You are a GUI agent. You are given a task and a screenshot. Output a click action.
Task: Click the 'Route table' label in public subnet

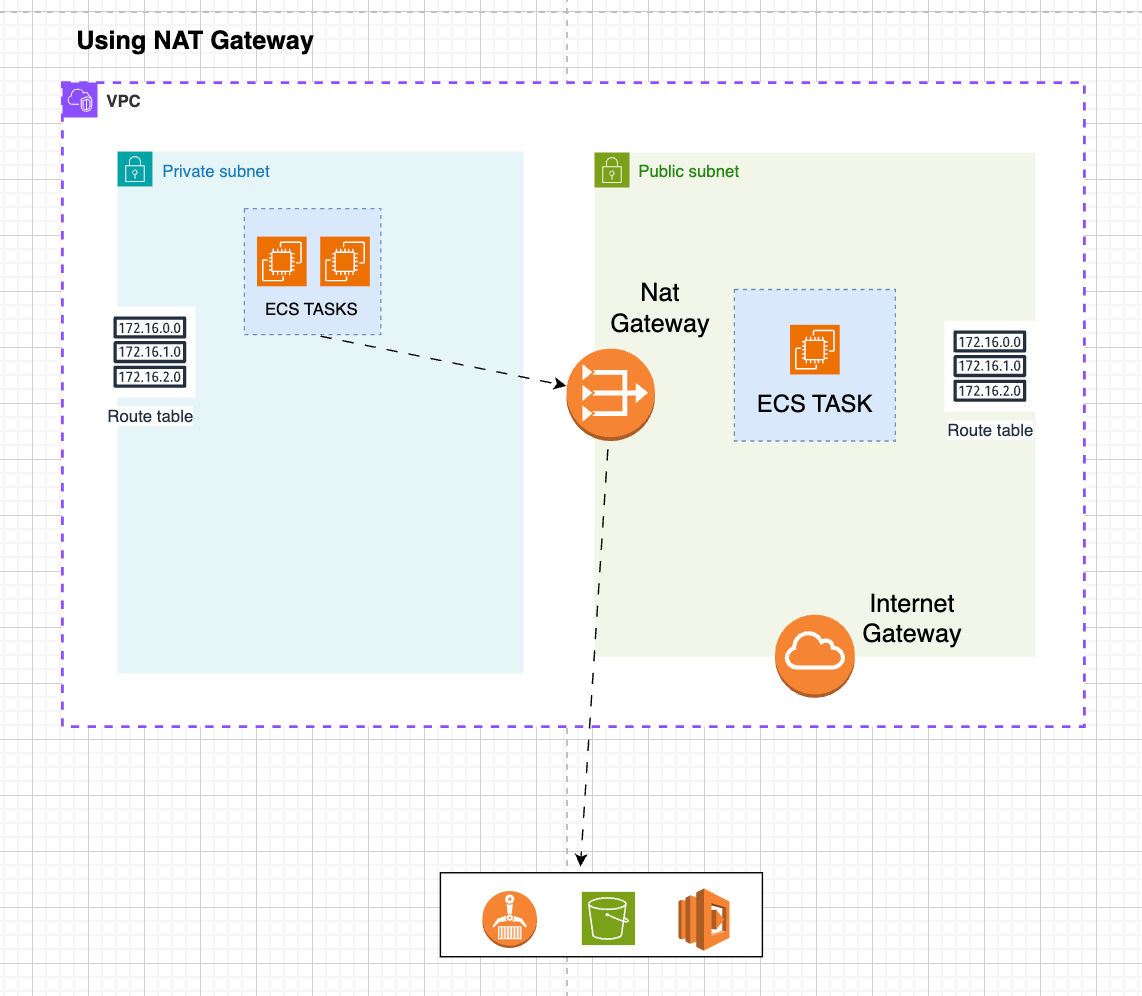point(990,430)
